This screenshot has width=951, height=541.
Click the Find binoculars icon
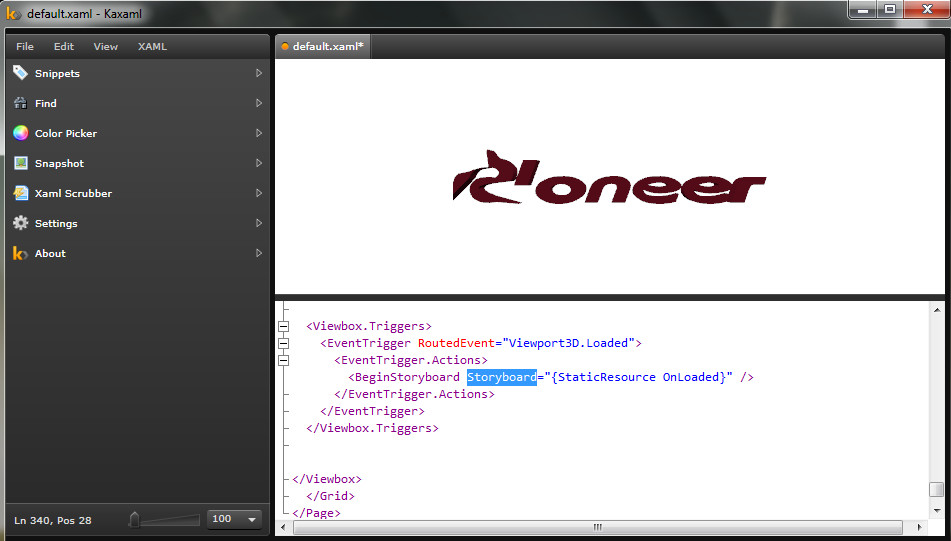click(21, 103)
